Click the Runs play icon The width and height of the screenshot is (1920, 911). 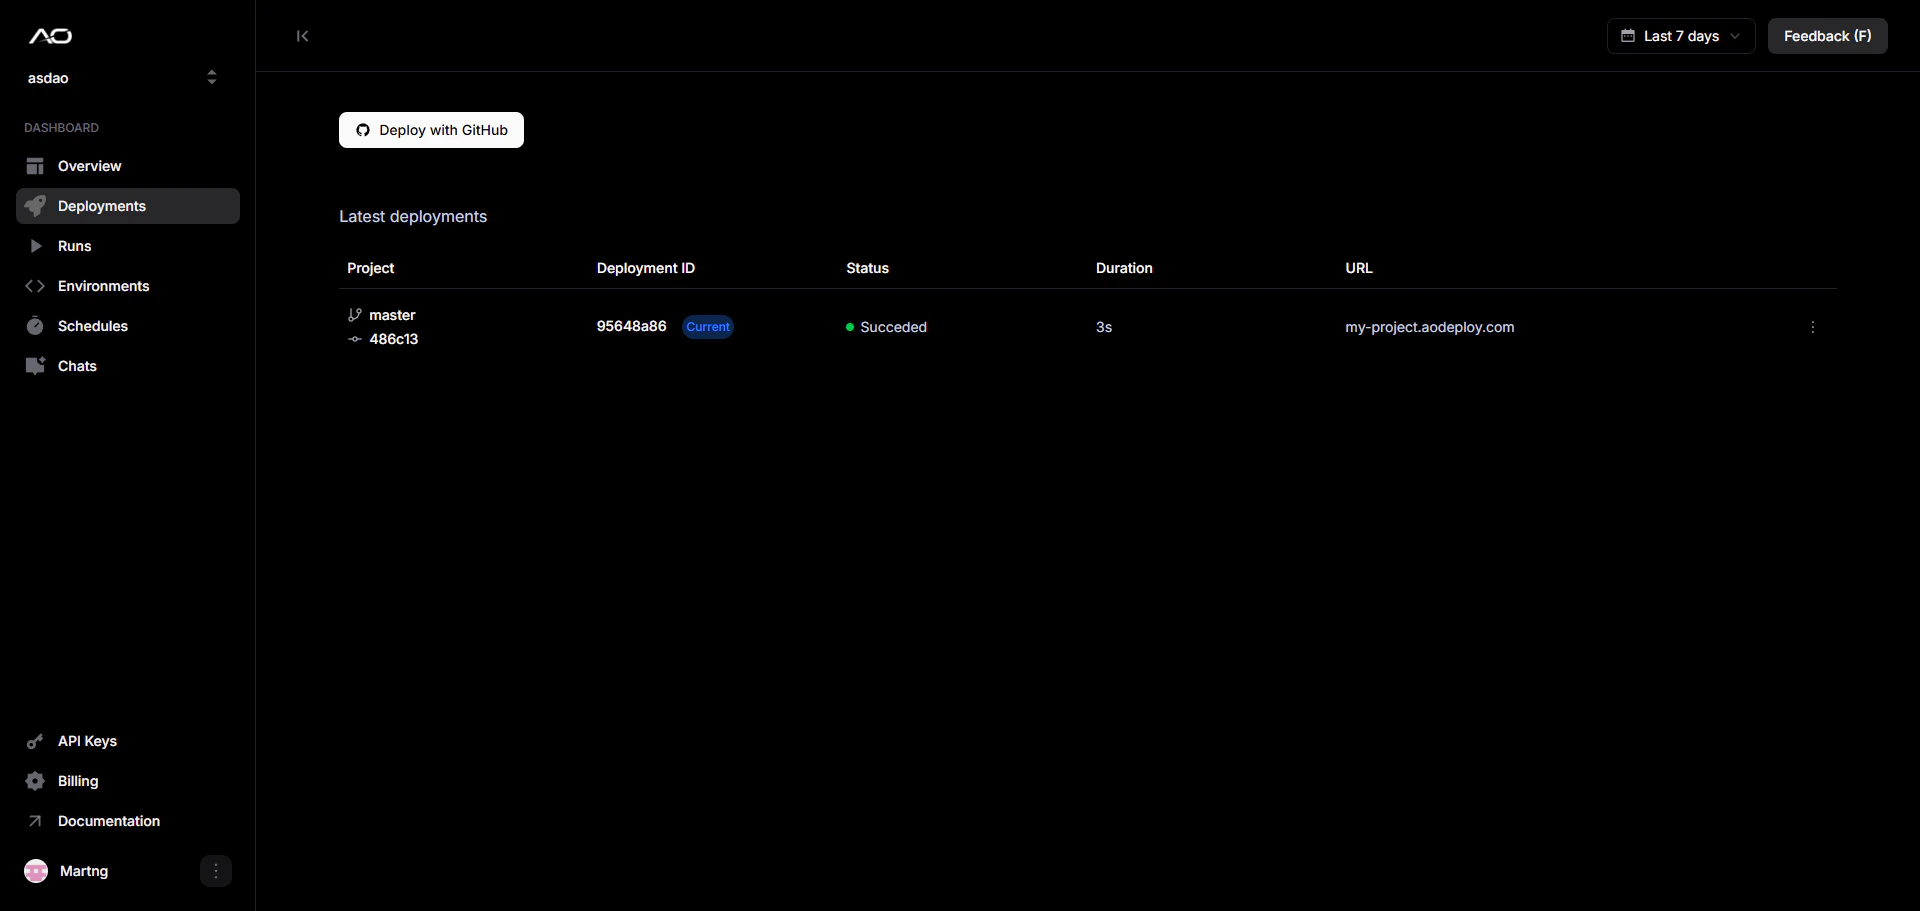36,246
